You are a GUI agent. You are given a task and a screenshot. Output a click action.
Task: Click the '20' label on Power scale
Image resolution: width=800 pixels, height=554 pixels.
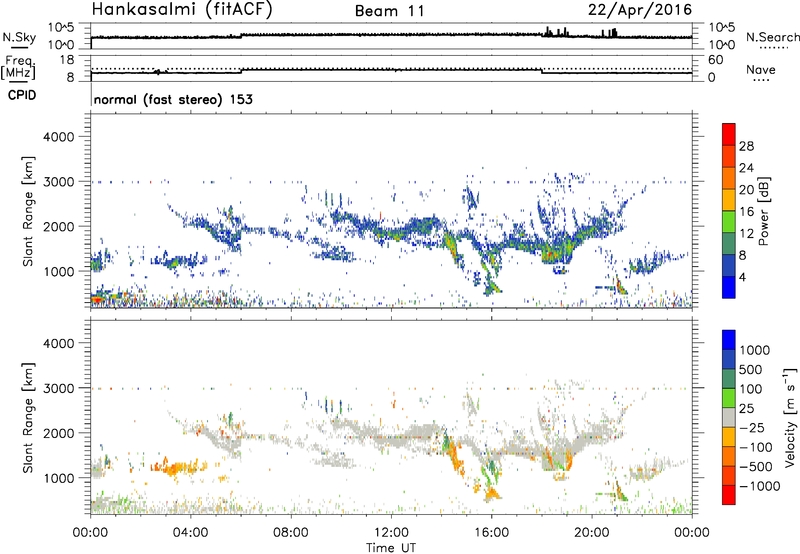coord(746,190)
